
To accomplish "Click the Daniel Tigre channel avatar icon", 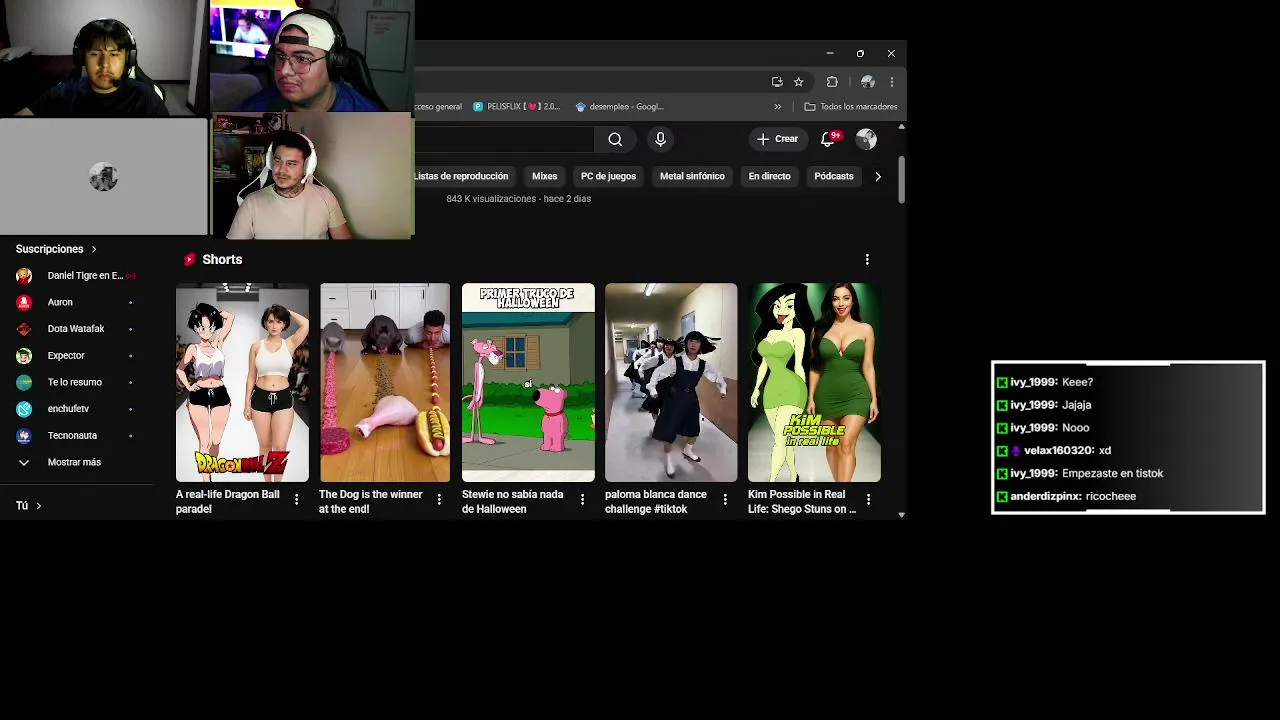I will [24, 275].
